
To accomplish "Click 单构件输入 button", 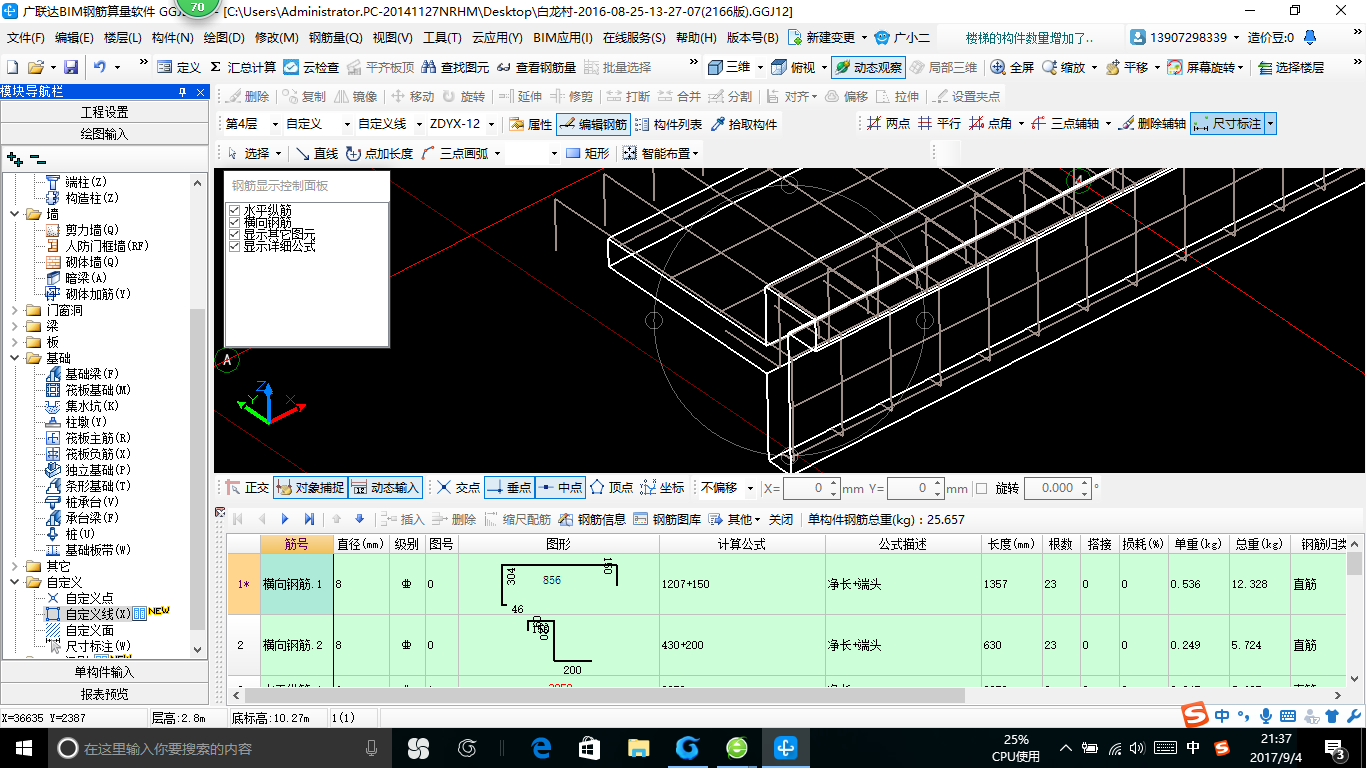I will click(x=104, y=672).
